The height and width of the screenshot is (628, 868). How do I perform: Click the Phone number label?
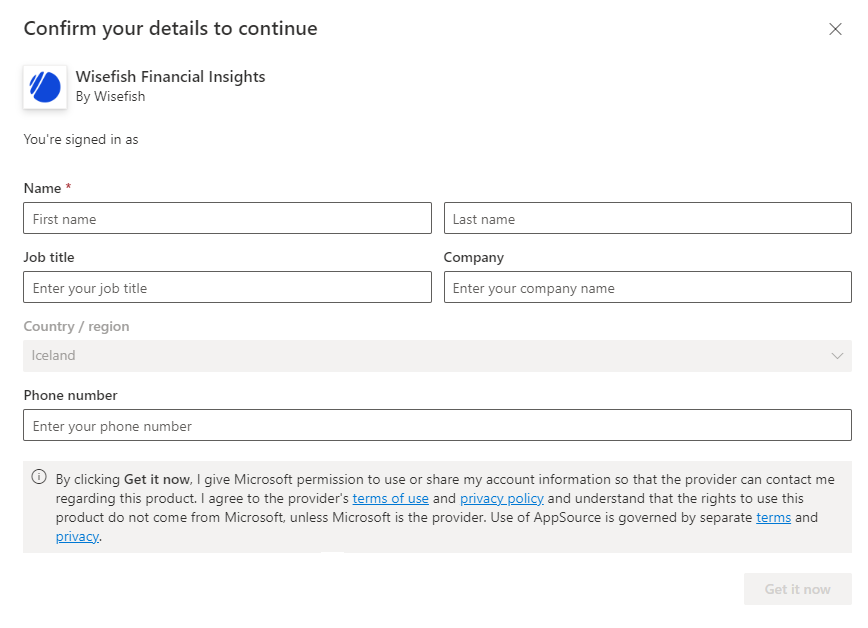[x=70, y=395]
